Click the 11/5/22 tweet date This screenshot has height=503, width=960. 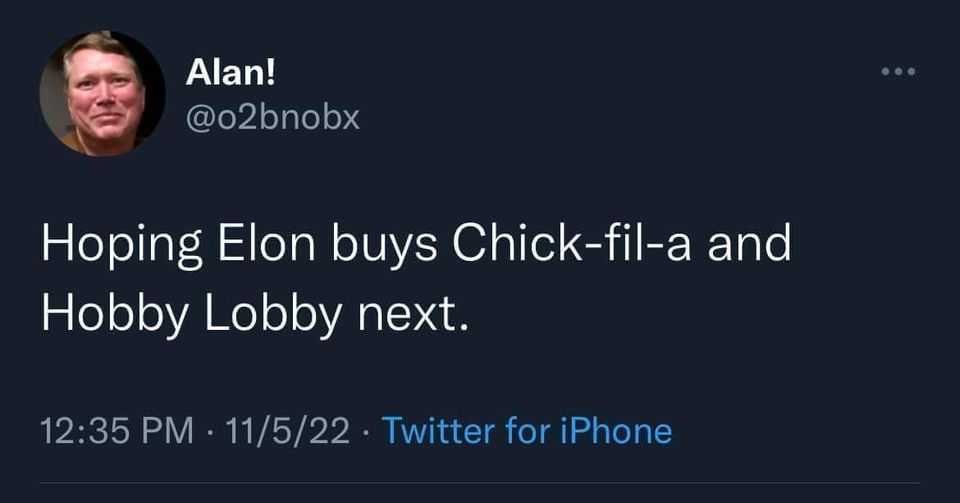coord(288,431)
